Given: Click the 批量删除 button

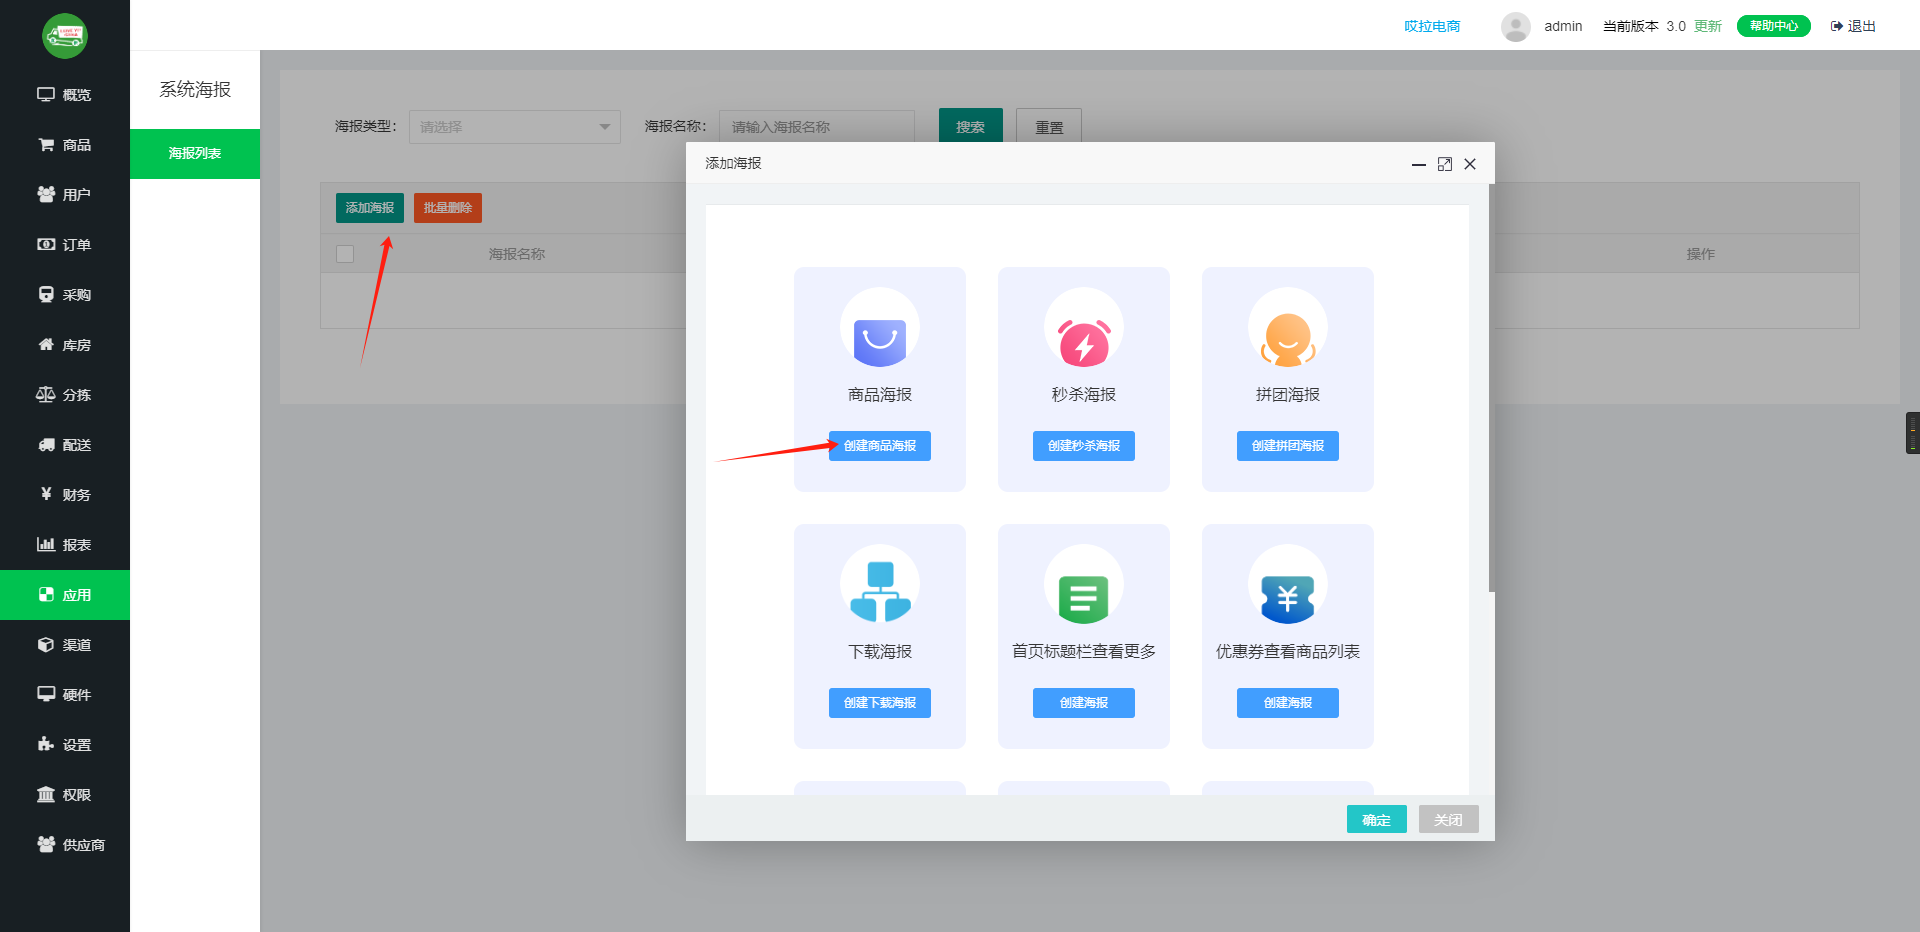Looking at the screenshot, I should coord(448,208).
